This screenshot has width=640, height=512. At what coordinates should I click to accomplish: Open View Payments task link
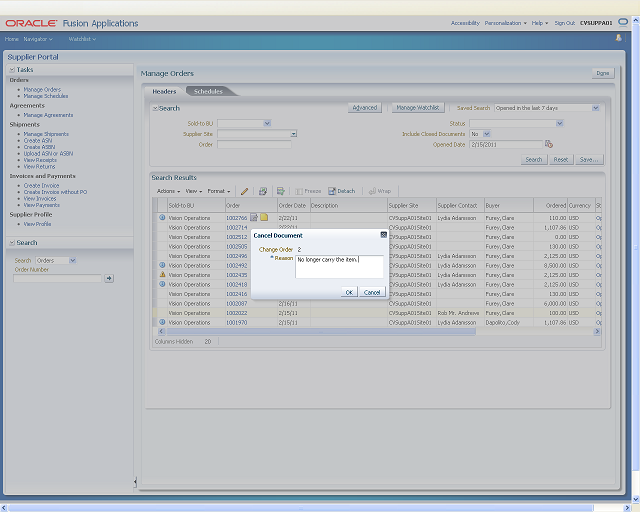(42, 205)
